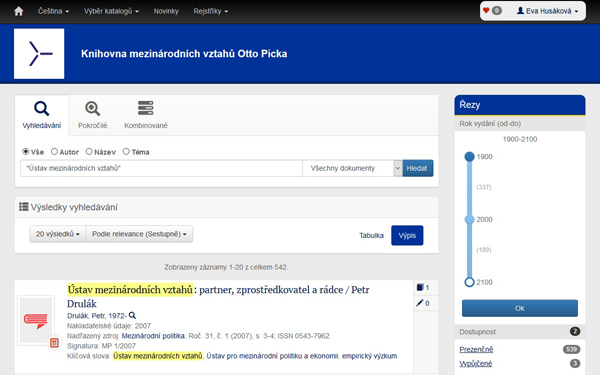Click the Hledat search button

[x=418, y=168]
